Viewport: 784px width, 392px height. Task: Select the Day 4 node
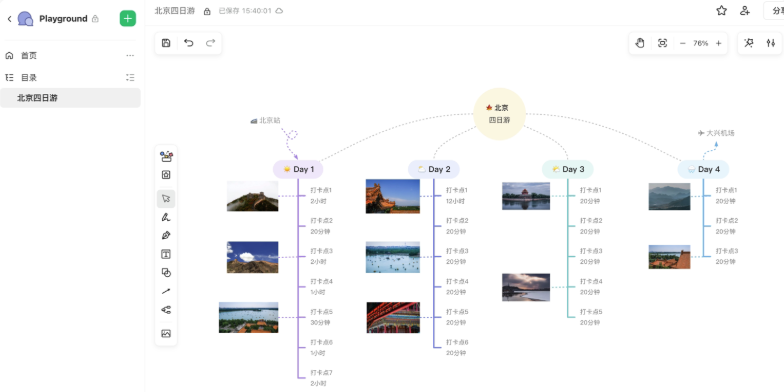704,170
